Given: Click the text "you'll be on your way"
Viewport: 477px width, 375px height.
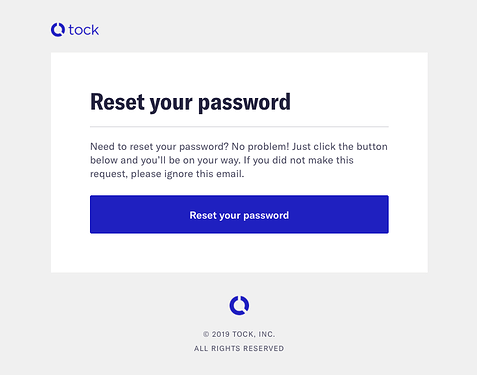Looking at the screenshot, I should pos(190,160).
